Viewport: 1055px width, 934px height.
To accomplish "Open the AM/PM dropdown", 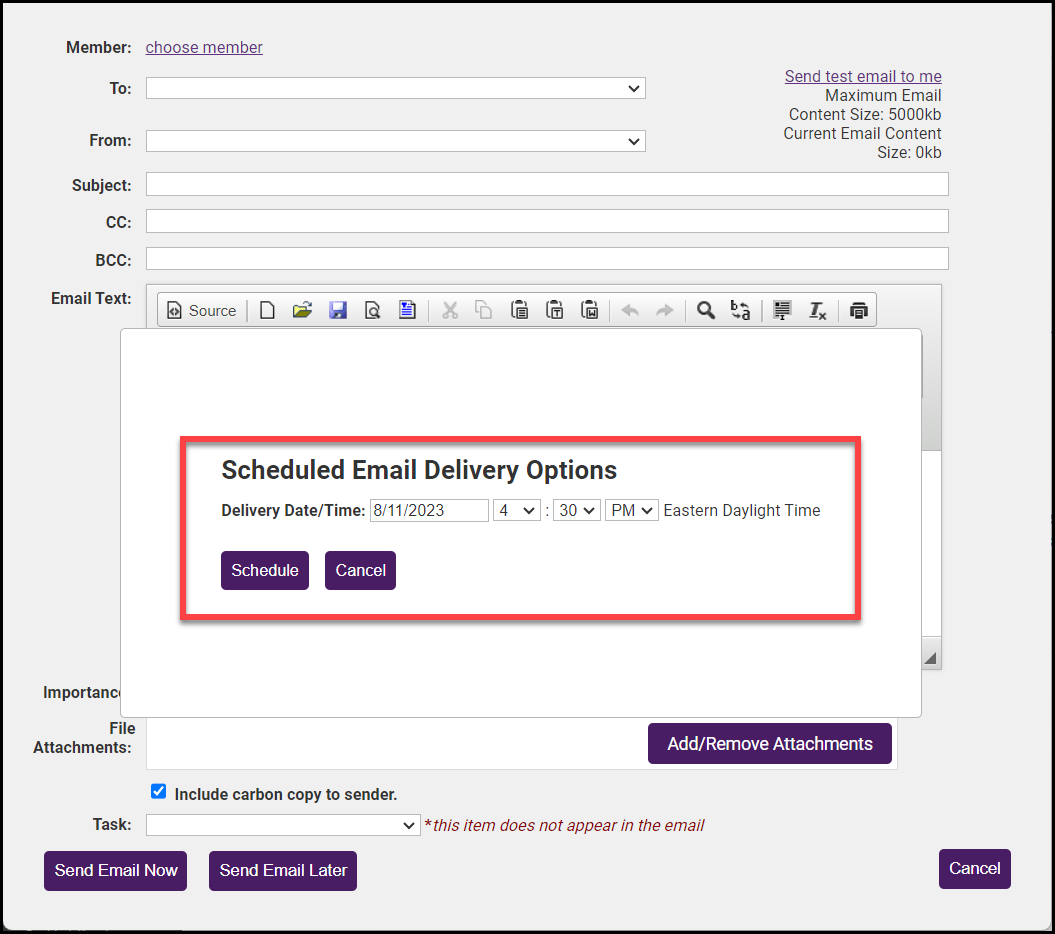I will tap(631, 510).
